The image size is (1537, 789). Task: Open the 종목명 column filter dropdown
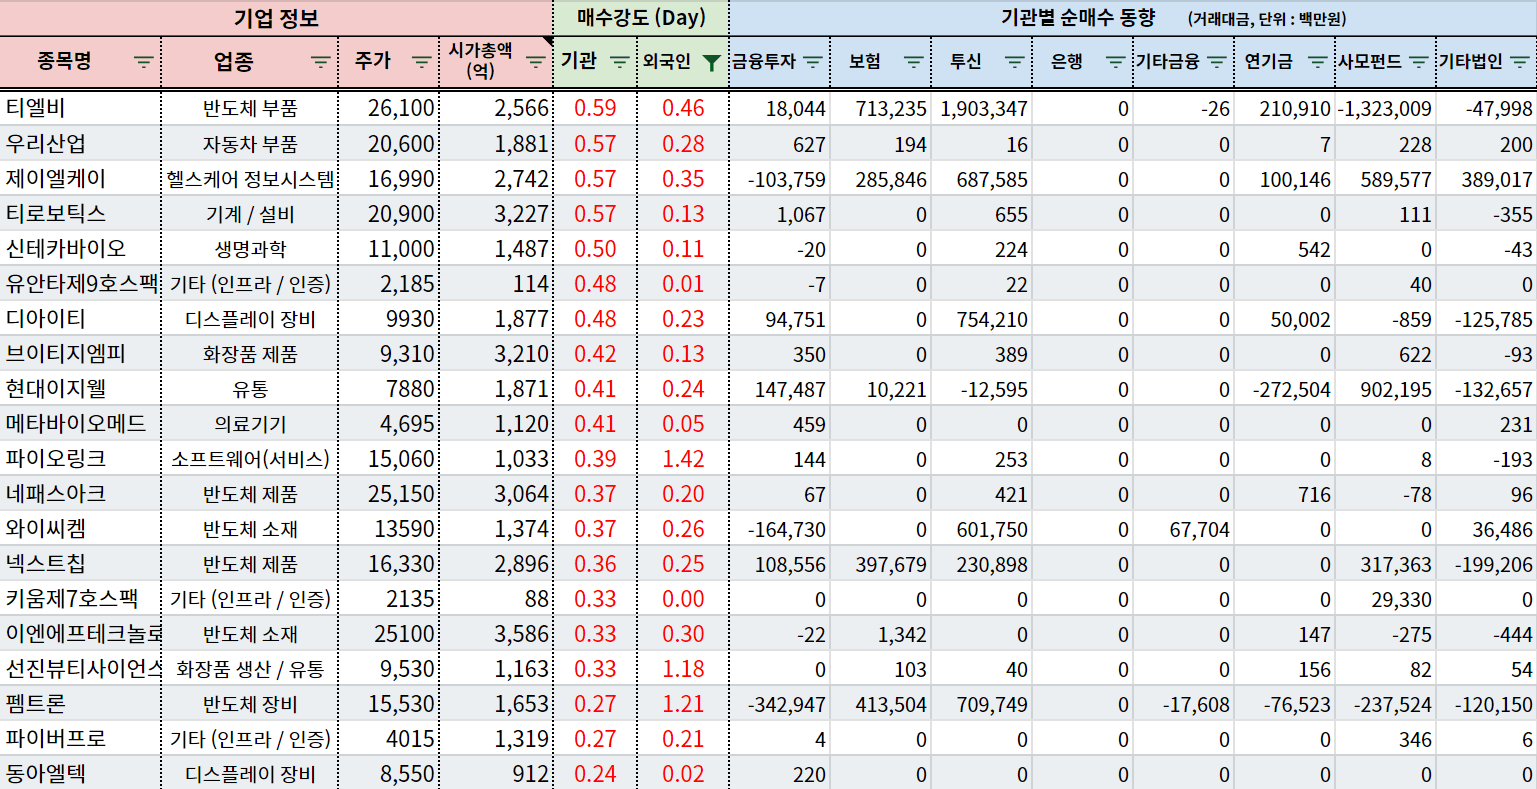point(144,62)
